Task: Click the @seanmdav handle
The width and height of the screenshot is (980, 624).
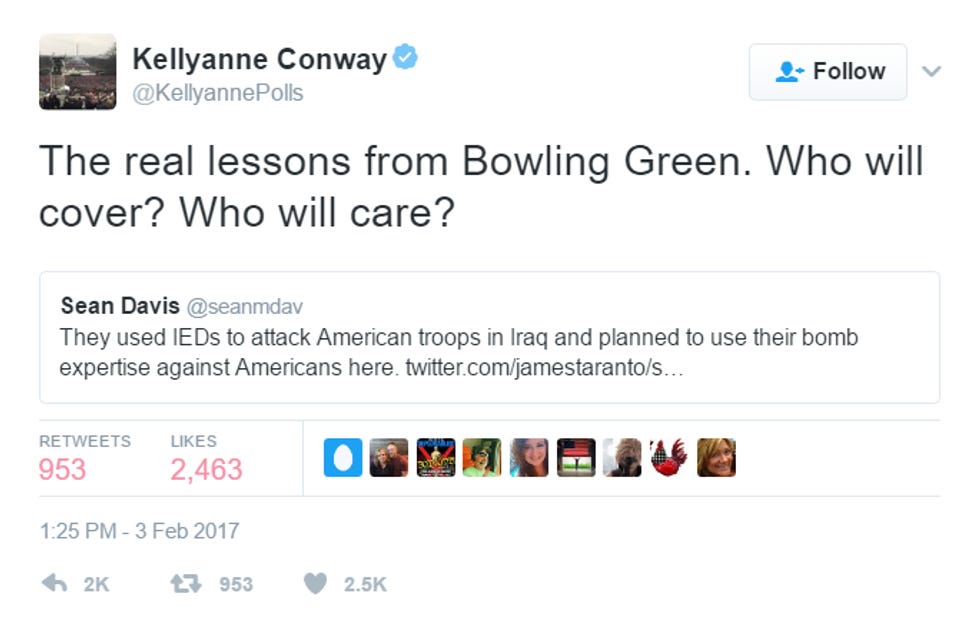Action: click(244, 307)
